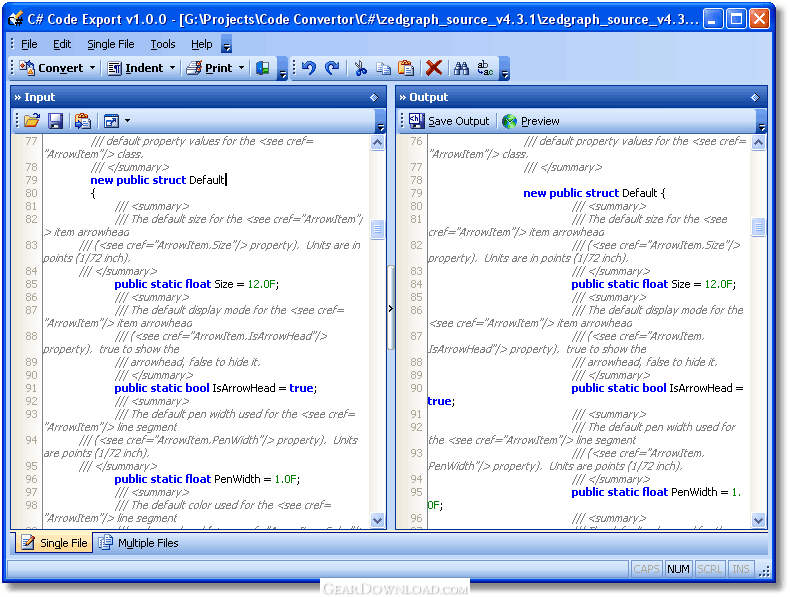Click the window resize grip in status bar
790x597 pixels.
(x=764, y=570)
